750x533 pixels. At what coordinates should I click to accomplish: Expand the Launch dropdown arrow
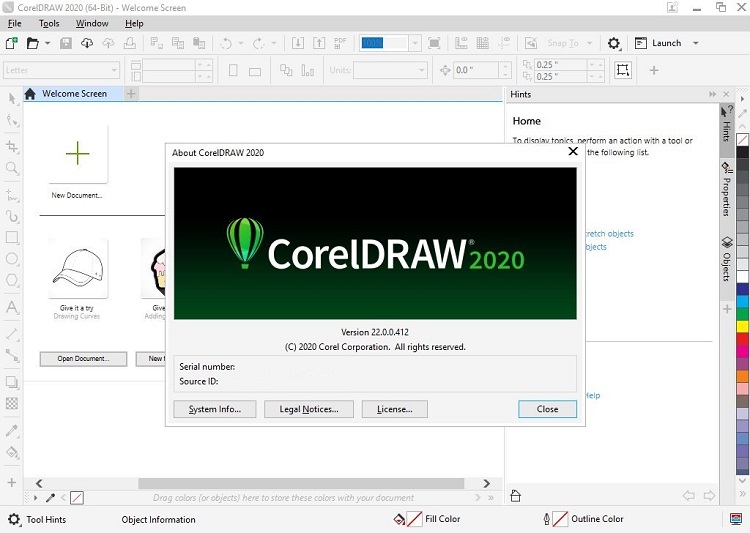pyautogui.click(x=696, y=43)
